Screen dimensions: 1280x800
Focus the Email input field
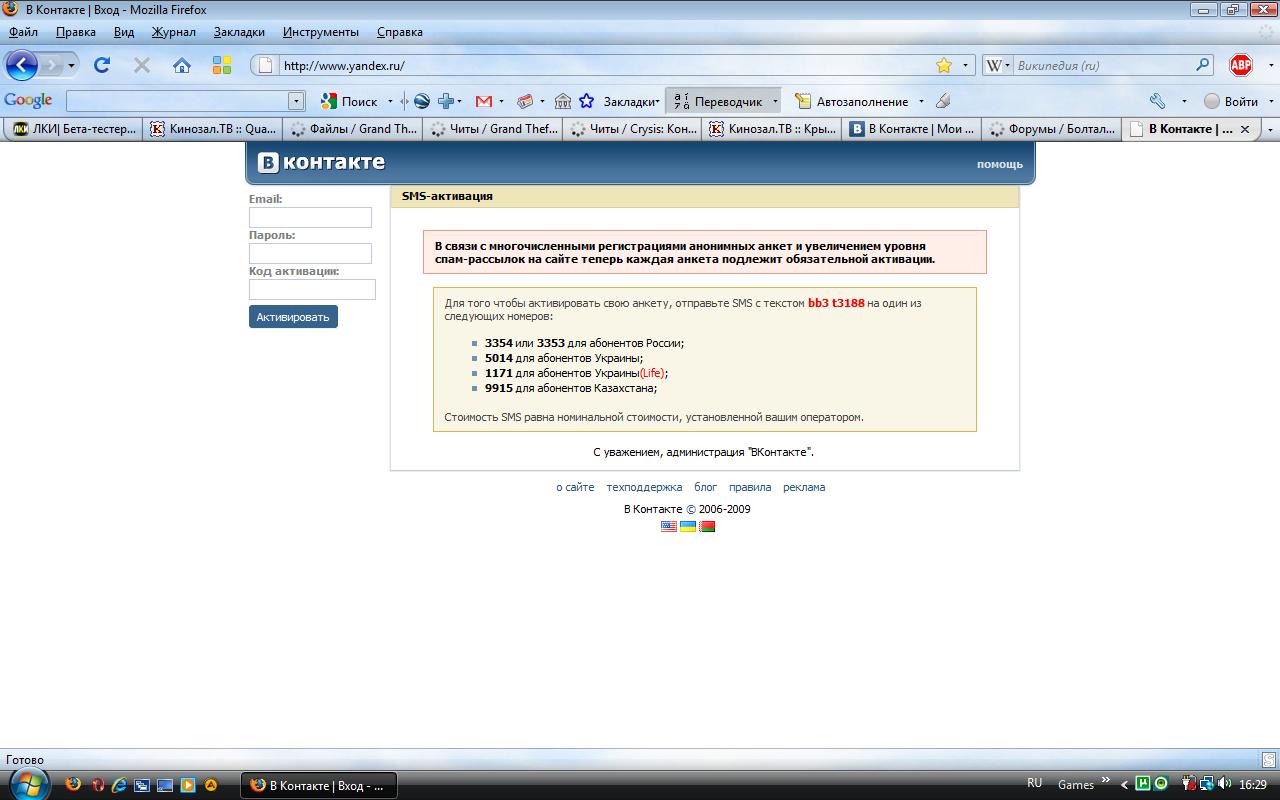pyautogui.click(x=310, y=217)
